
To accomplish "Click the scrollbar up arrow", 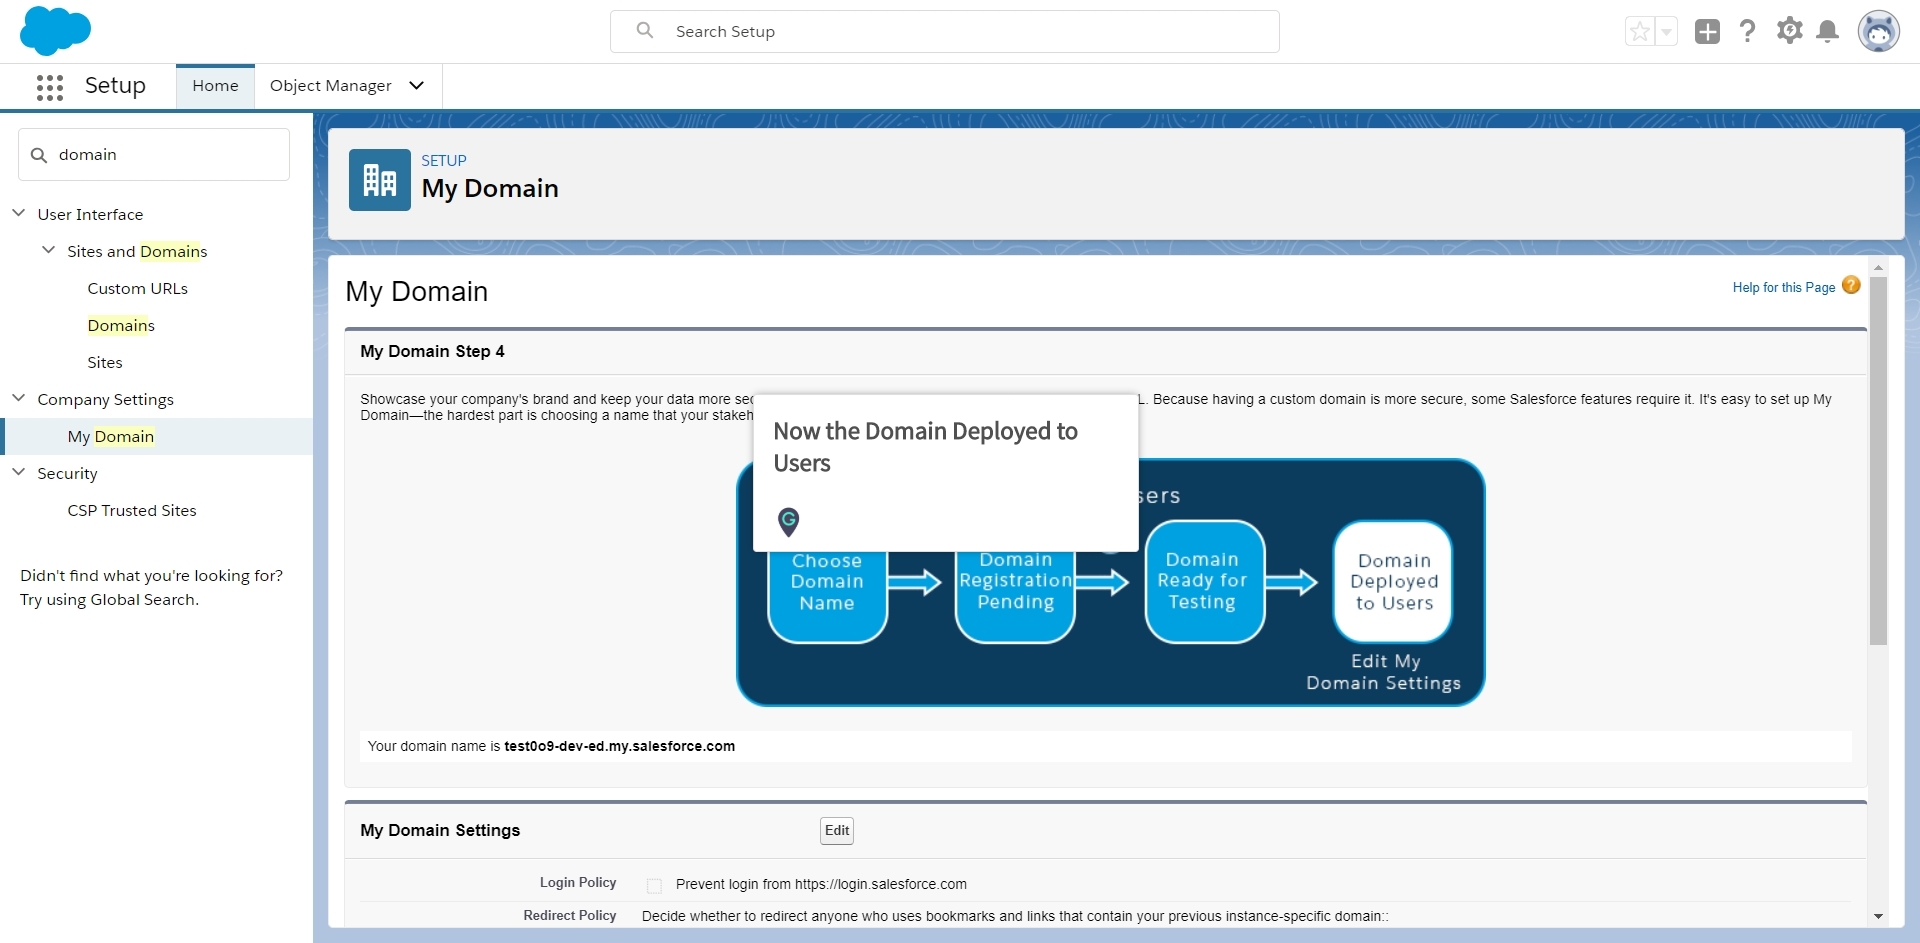I will click(1878, 267).
